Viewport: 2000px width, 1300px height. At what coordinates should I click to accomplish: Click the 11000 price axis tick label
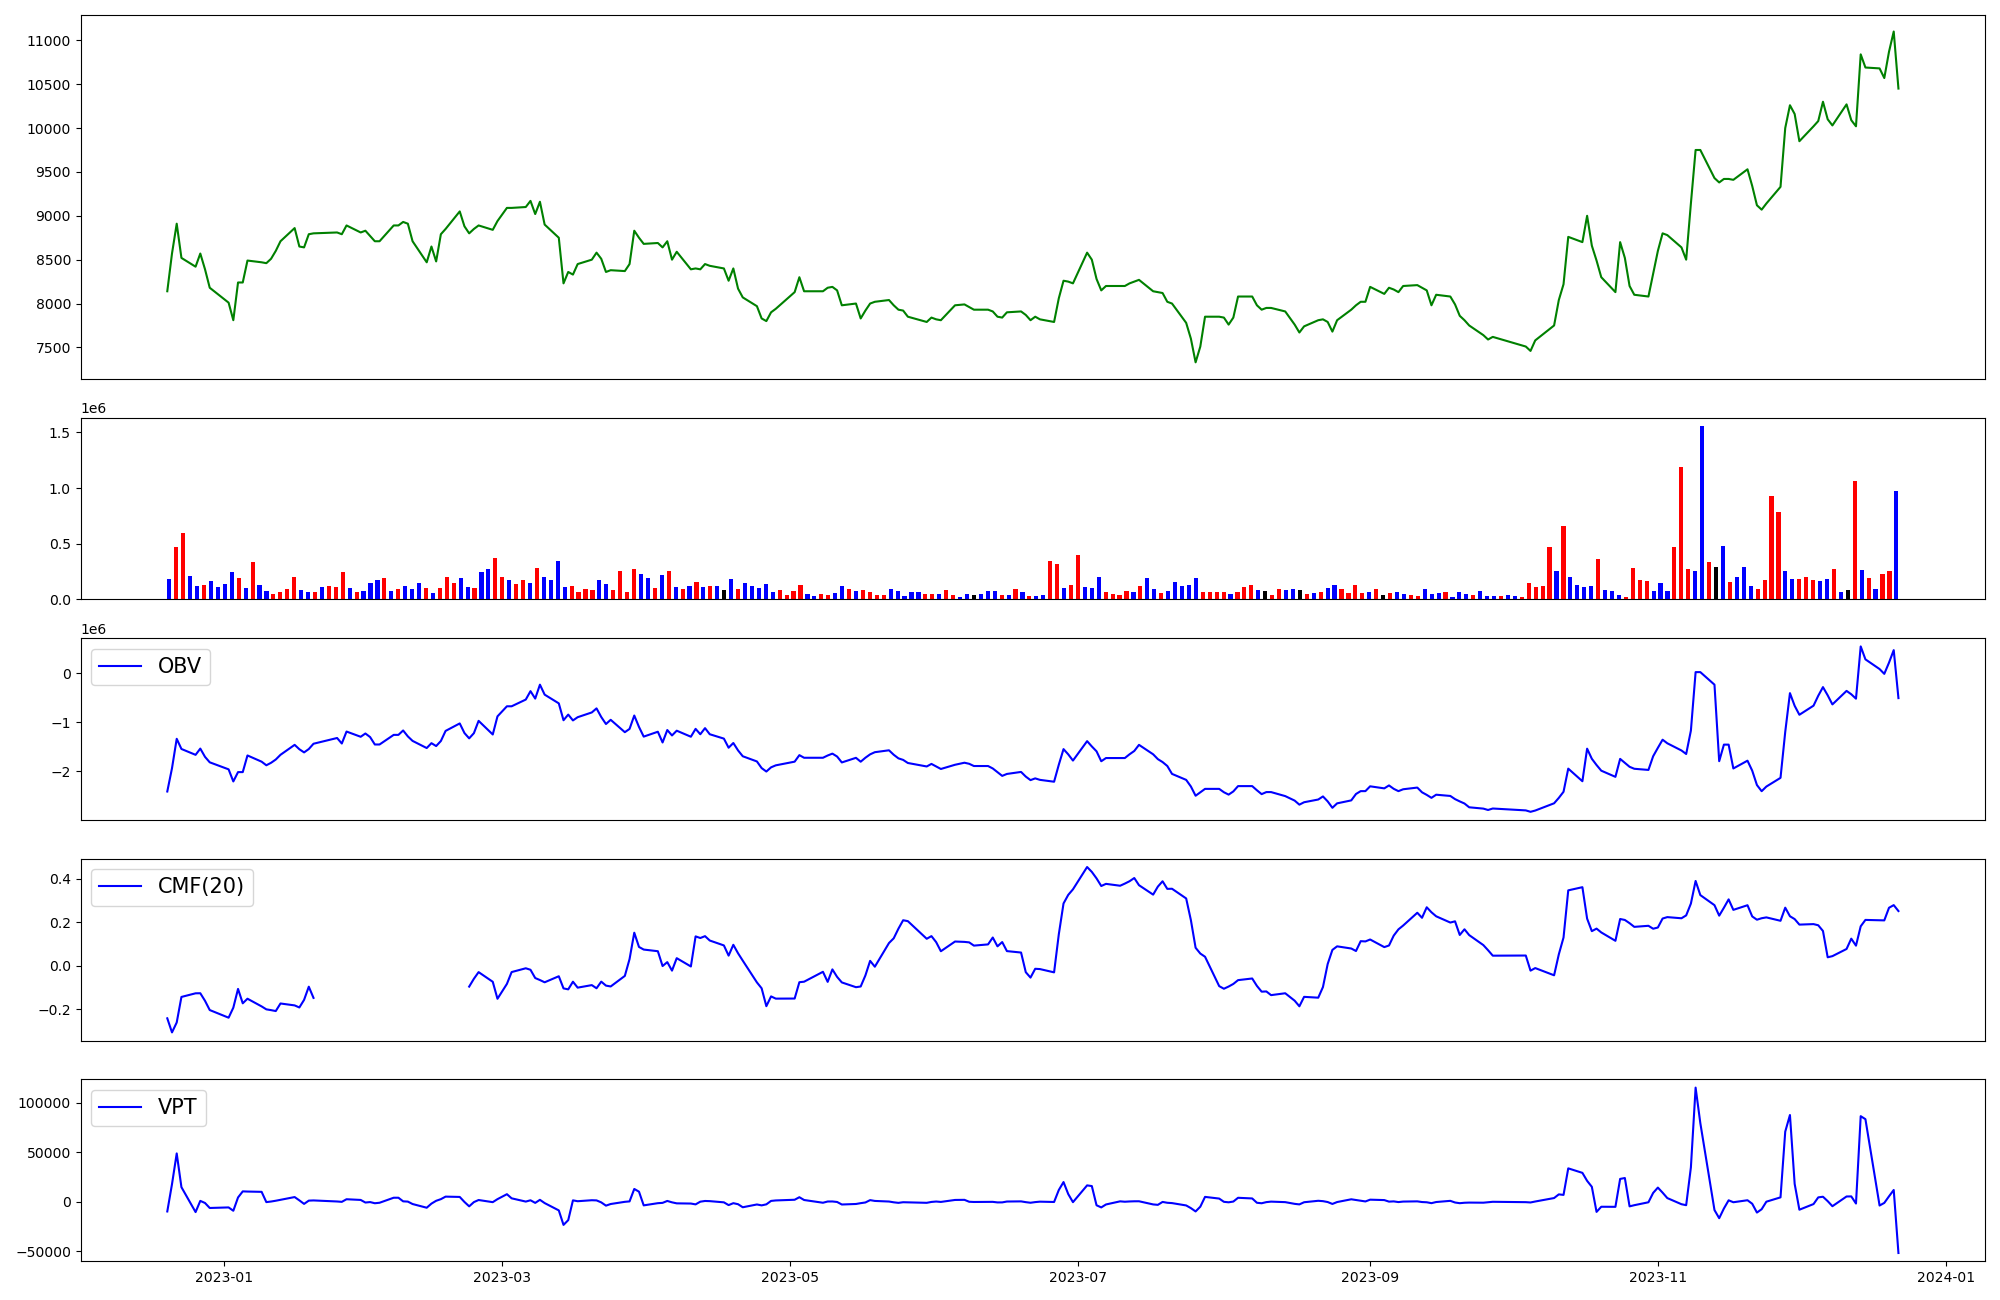click(49, 41)
